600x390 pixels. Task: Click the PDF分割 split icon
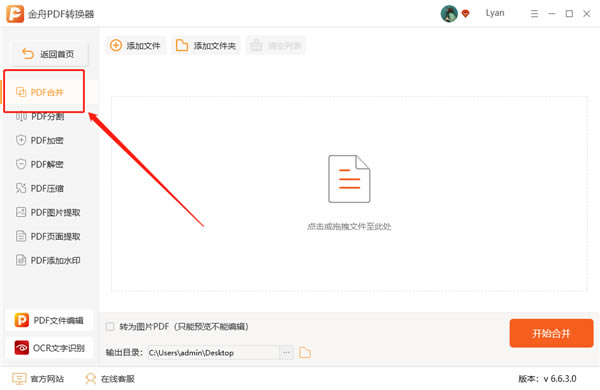tap(21, 116)
